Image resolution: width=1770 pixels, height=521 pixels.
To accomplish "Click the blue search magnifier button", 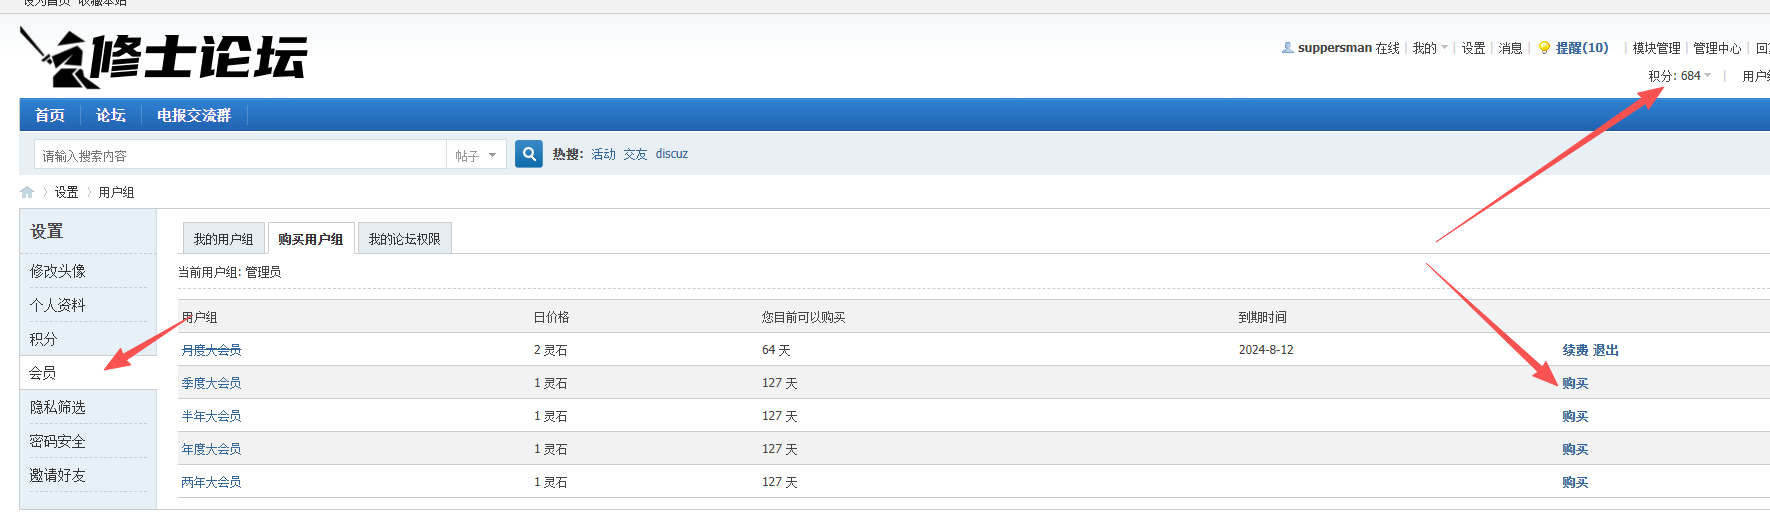I will coord(529,154).
